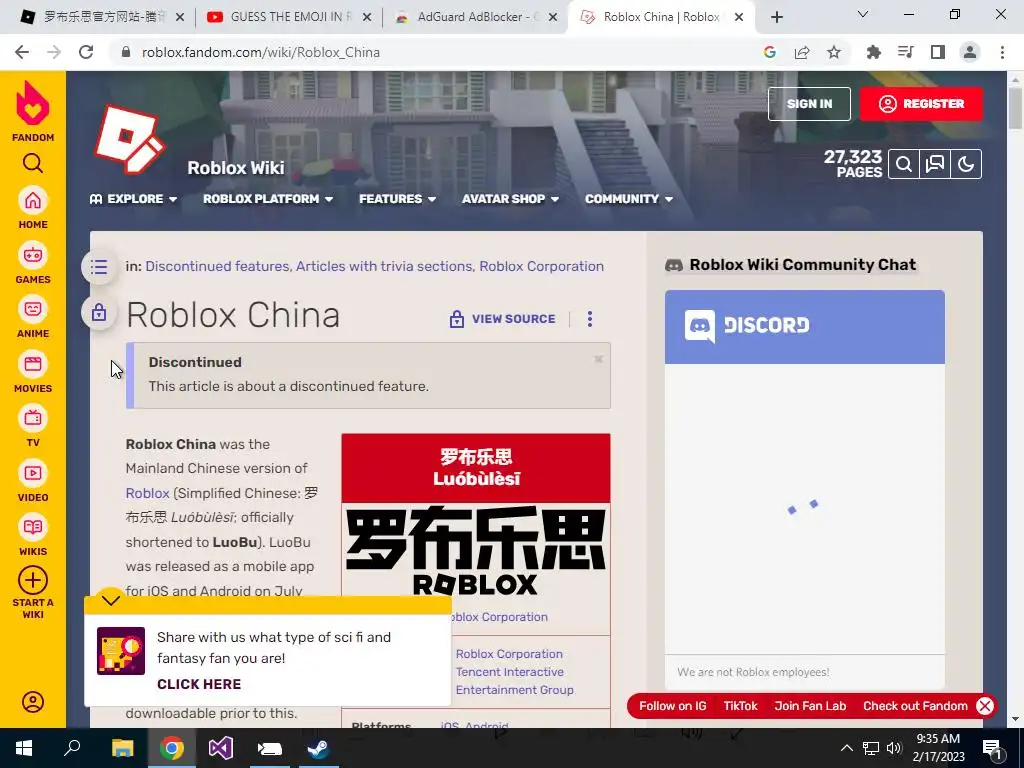
Task: Open Discontinued features category link
Action: coord(217,266)
